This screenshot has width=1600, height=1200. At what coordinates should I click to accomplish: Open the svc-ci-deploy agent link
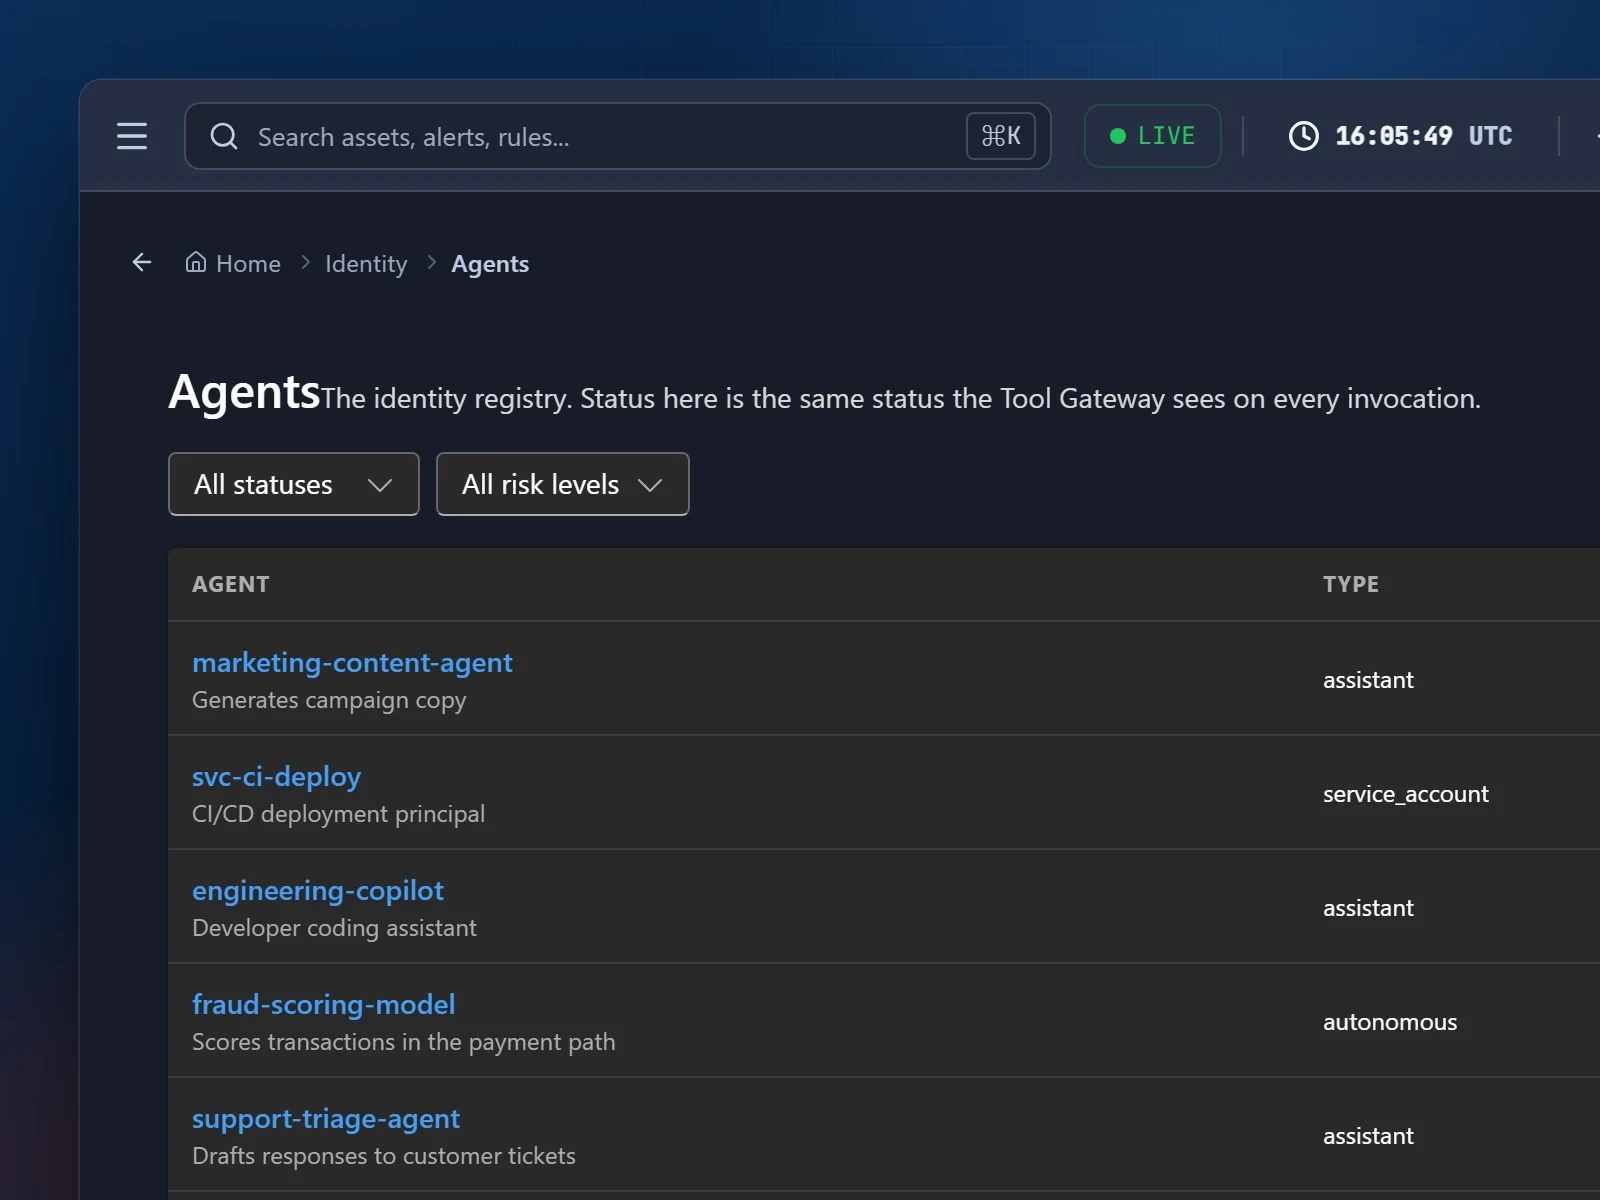tap(276, 777)
